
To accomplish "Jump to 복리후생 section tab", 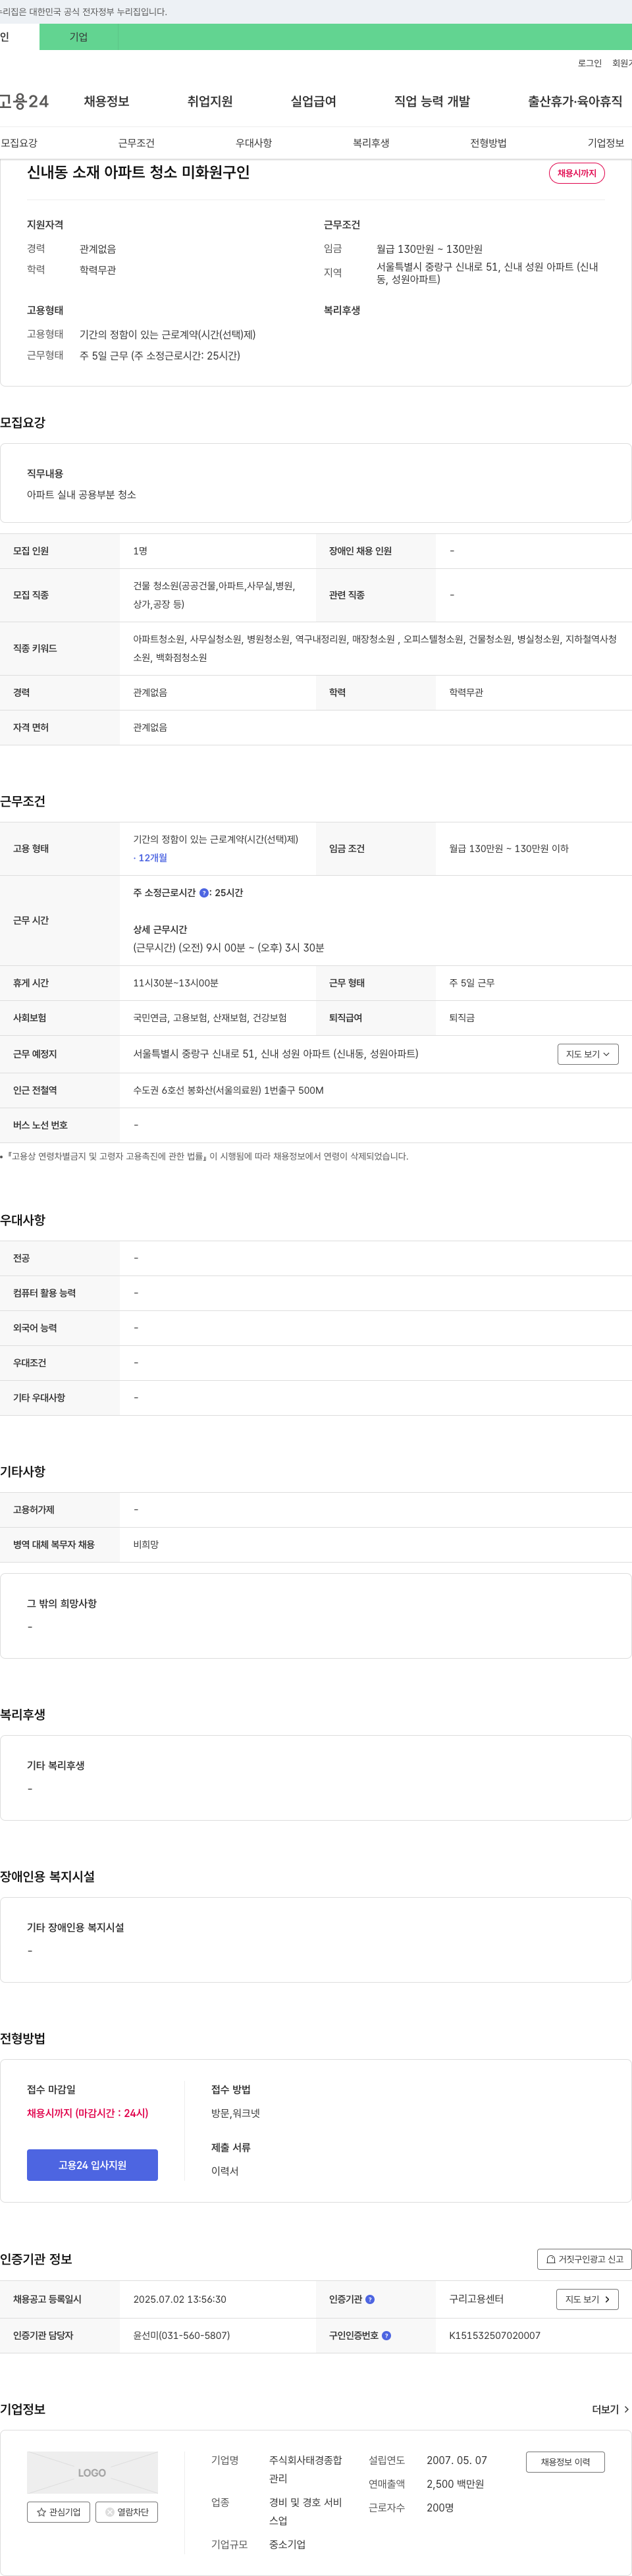I will (371, 143).
